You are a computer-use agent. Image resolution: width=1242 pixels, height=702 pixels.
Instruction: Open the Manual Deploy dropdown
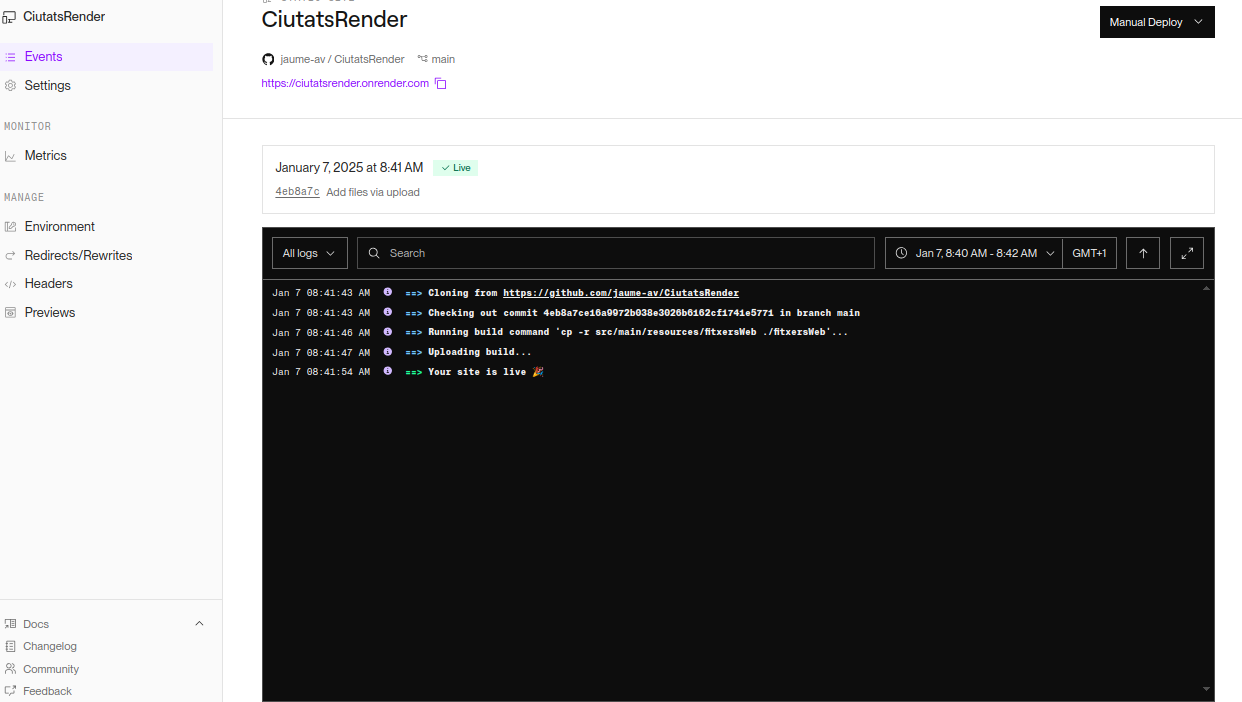pyautogui.click(x=1157, y=22)
